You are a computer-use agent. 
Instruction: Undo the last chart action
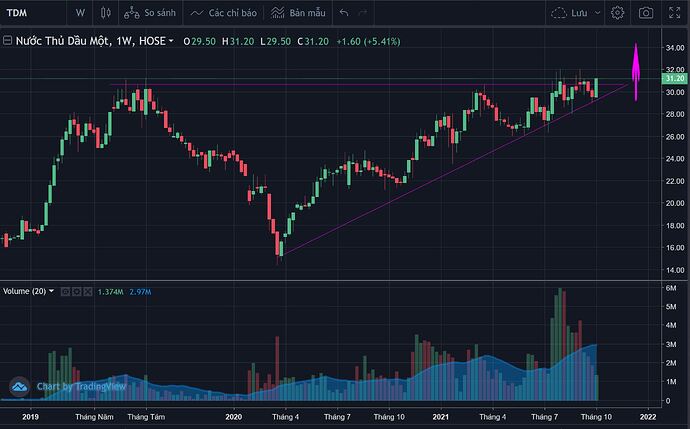(344, 13)
